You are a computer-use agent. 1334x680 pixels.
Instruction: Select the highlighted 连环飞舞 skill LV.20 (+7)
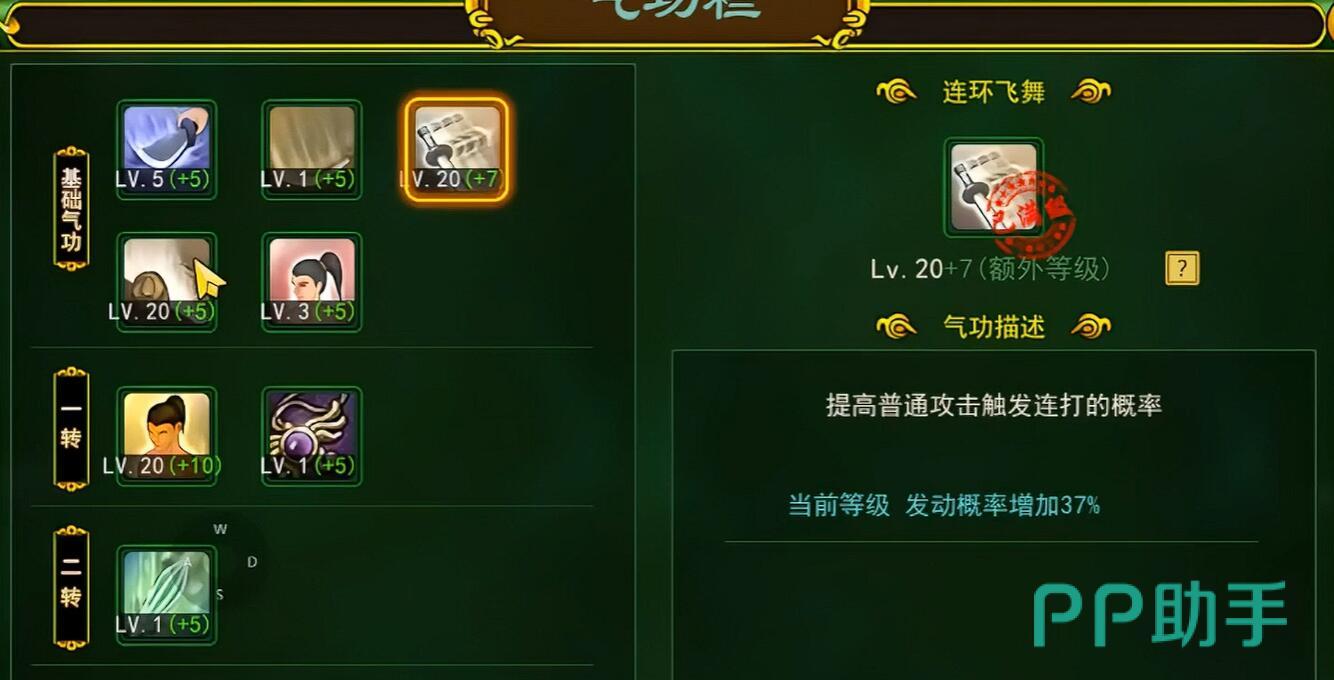coord(457,149)
